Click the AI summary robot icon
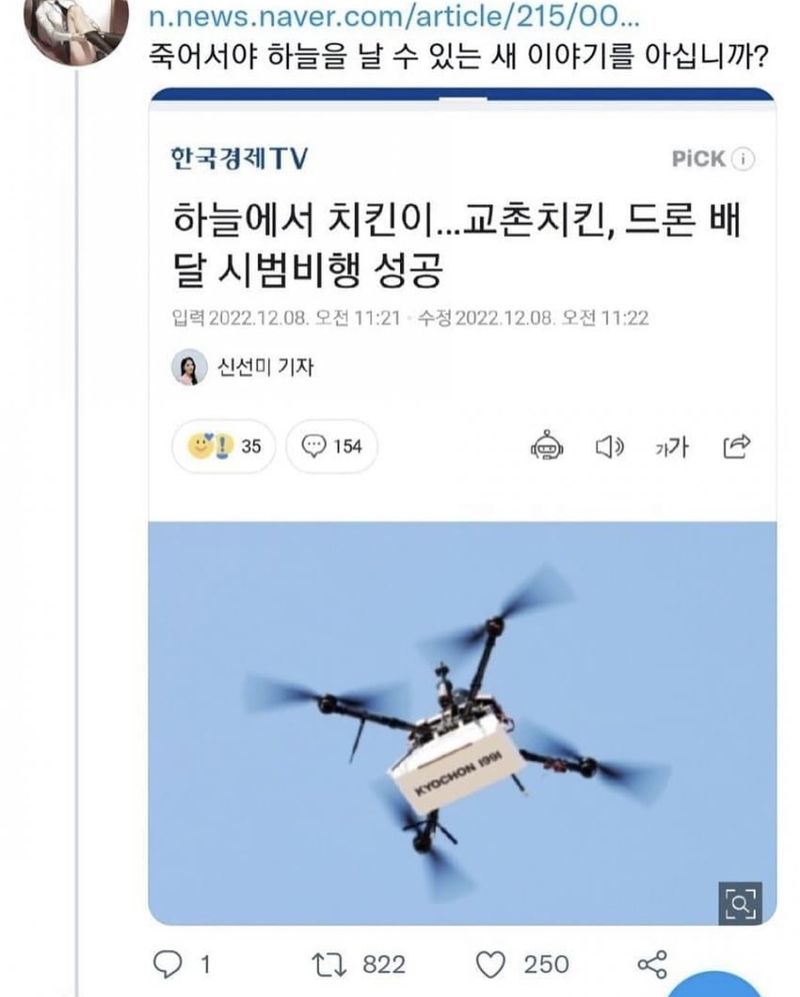 pyautogui.click(x=547, y=446)
